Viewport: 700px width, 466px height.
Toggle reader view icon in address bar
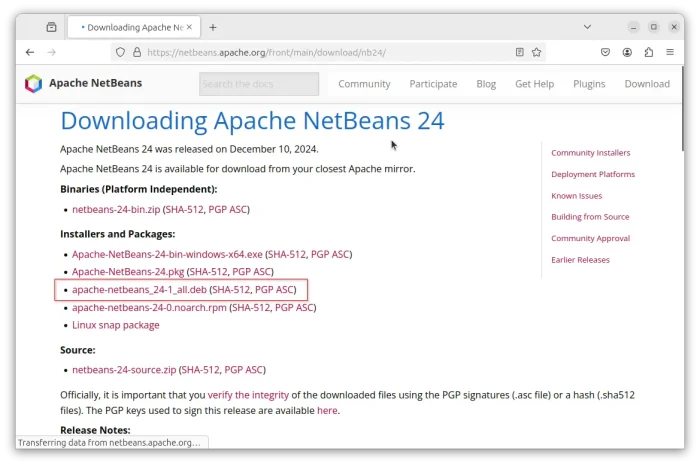[x=519, y=52]
